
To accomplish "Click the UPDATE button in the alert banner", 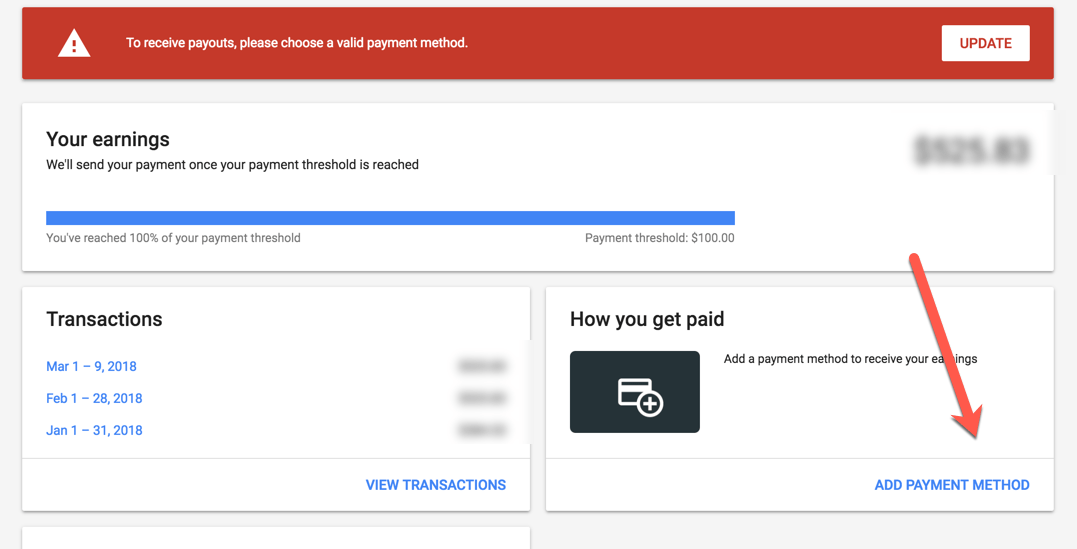I will (985, 43).
